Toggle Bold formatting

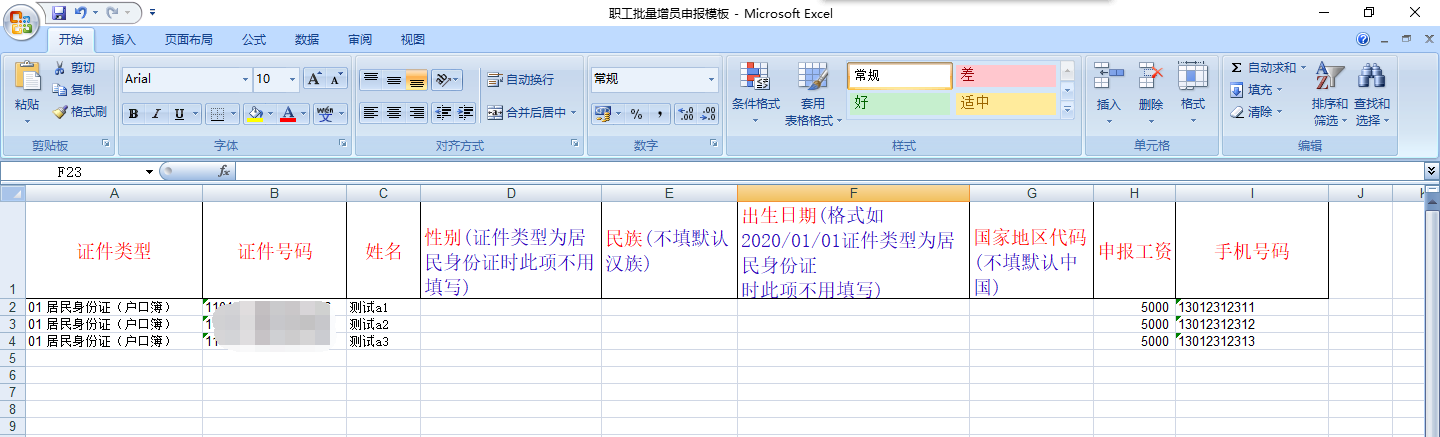point(133,114)
